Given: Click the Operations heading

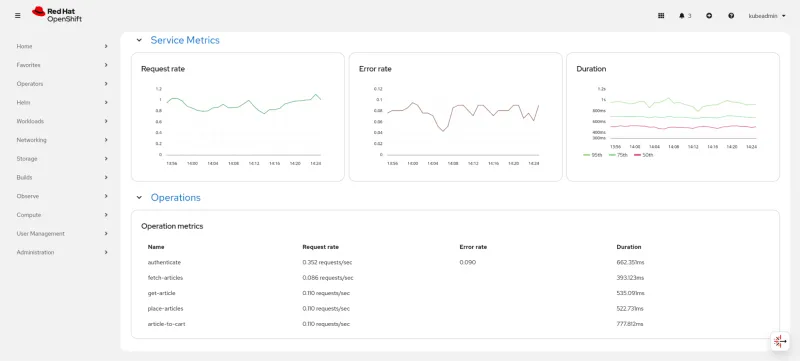Looking at the screenshot, I should 176,198.
